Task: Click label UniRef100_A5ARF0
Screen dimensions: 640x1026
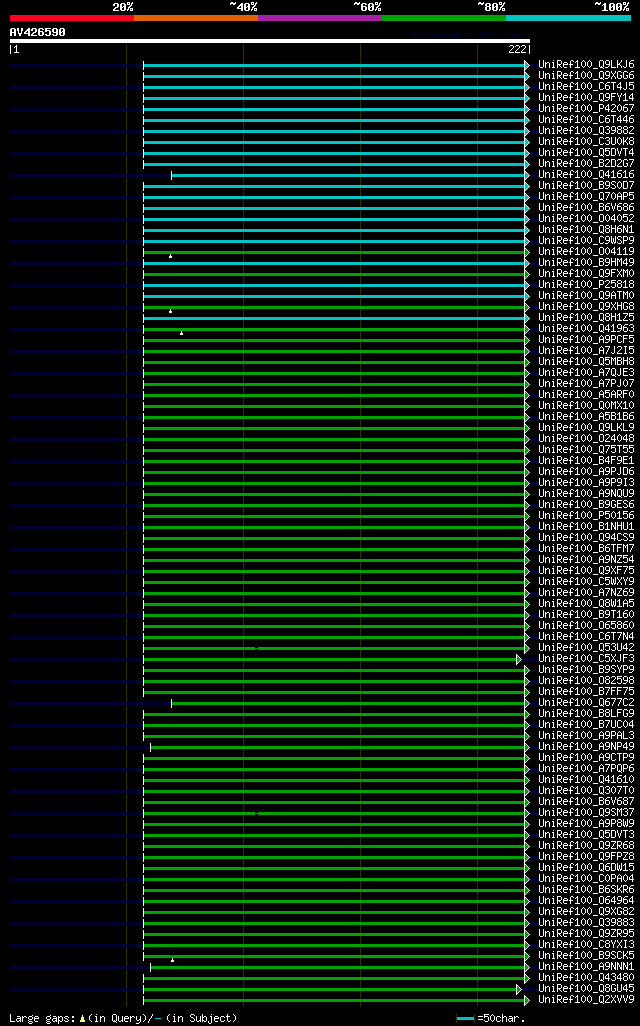Action: coord(586,395)
